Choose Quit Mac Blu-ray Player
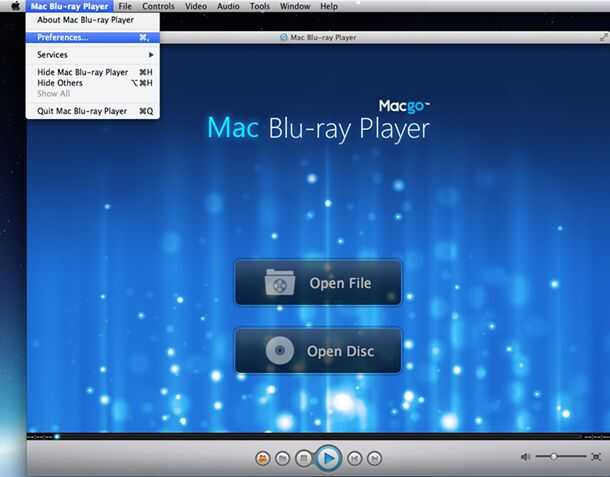This screenshot has width=610, height=477. [x=93, y=111]
